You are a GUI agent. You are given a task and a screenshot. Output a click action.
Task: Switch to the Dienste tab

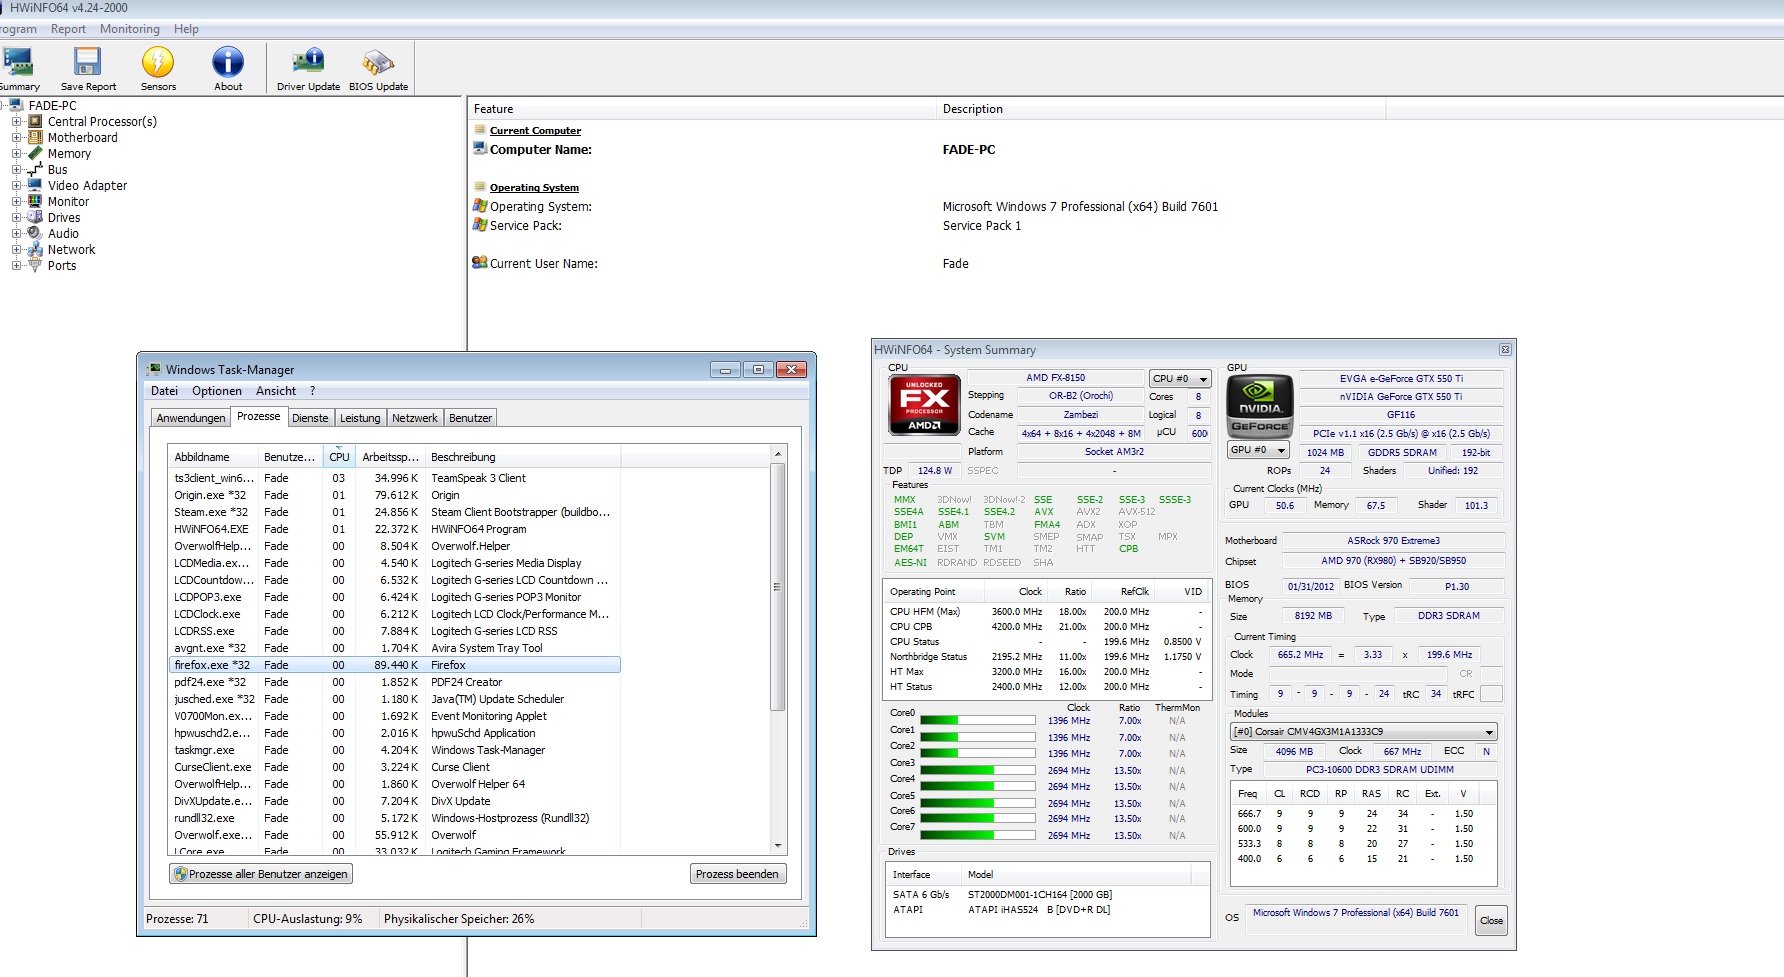click(310, 418)
